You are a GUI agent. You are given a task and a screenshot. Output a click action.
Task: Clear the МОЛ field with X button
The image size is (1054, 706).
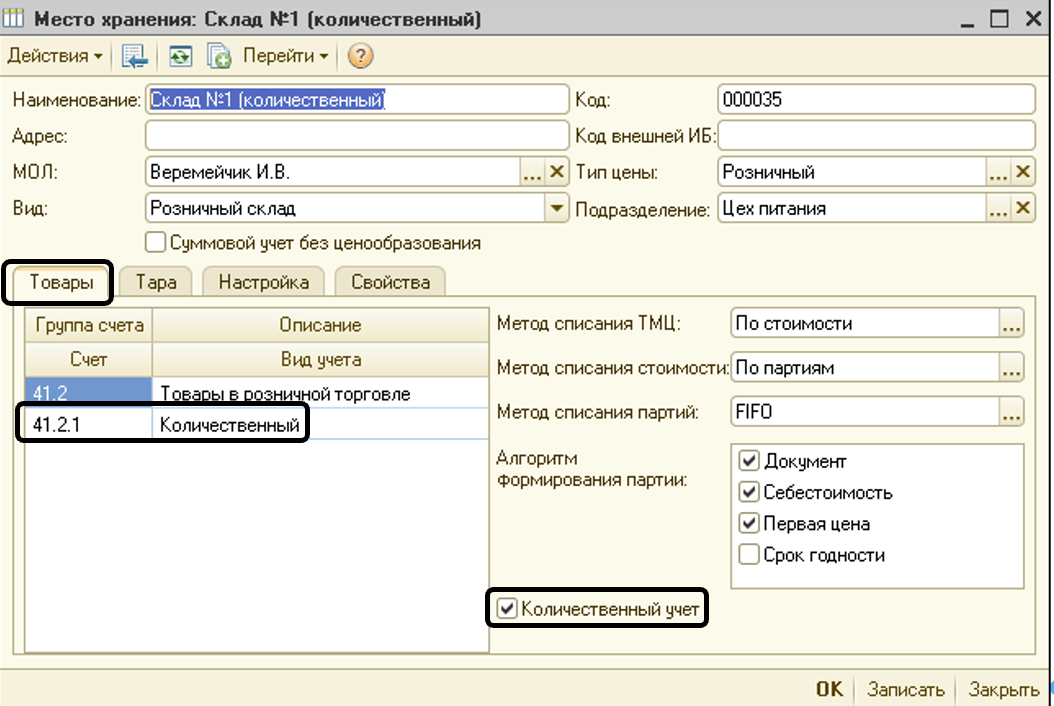coord(557,172)
